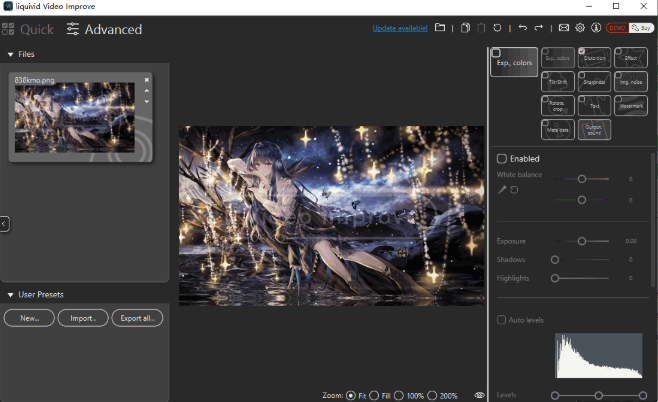This screenshot has width=658, height=402.
Task: Open the Sharpness filter tile
Action: point(594,81)
